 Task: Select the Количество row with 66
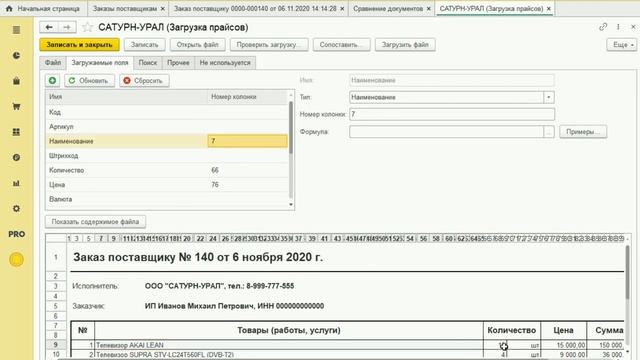[x=167, y=170]
